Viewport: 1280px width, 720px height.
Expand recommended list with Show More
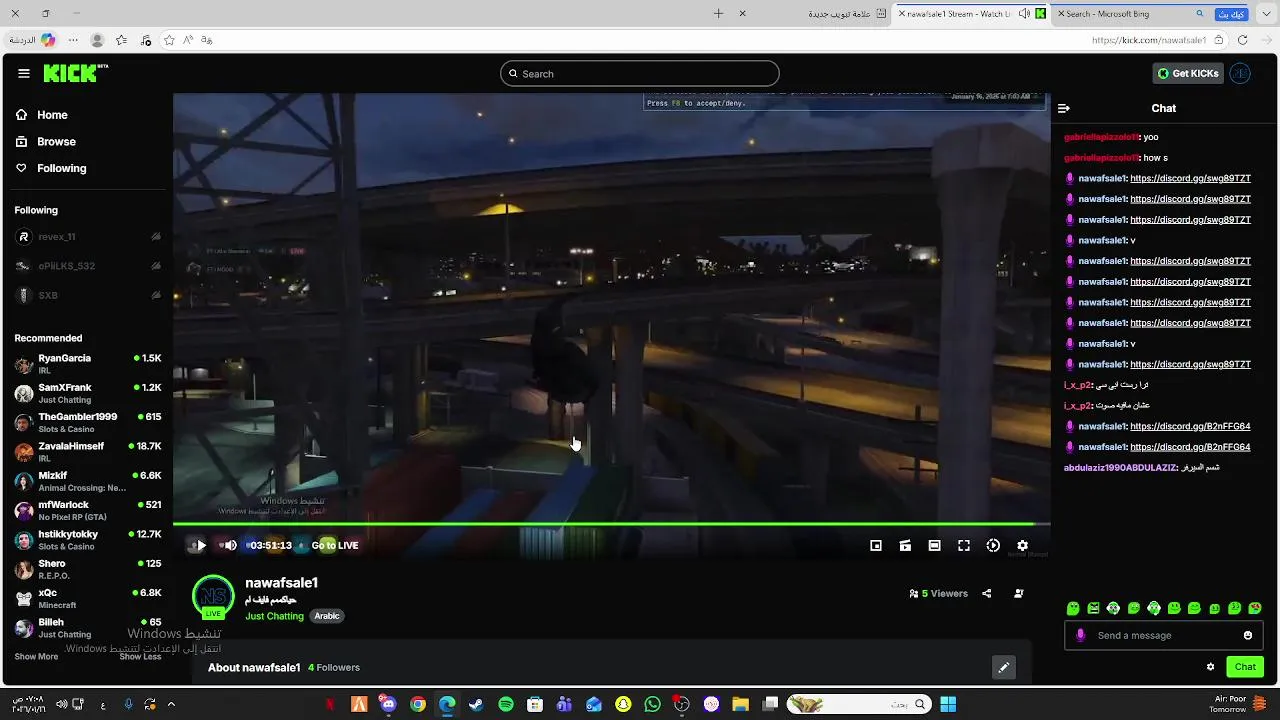[36, 657]
